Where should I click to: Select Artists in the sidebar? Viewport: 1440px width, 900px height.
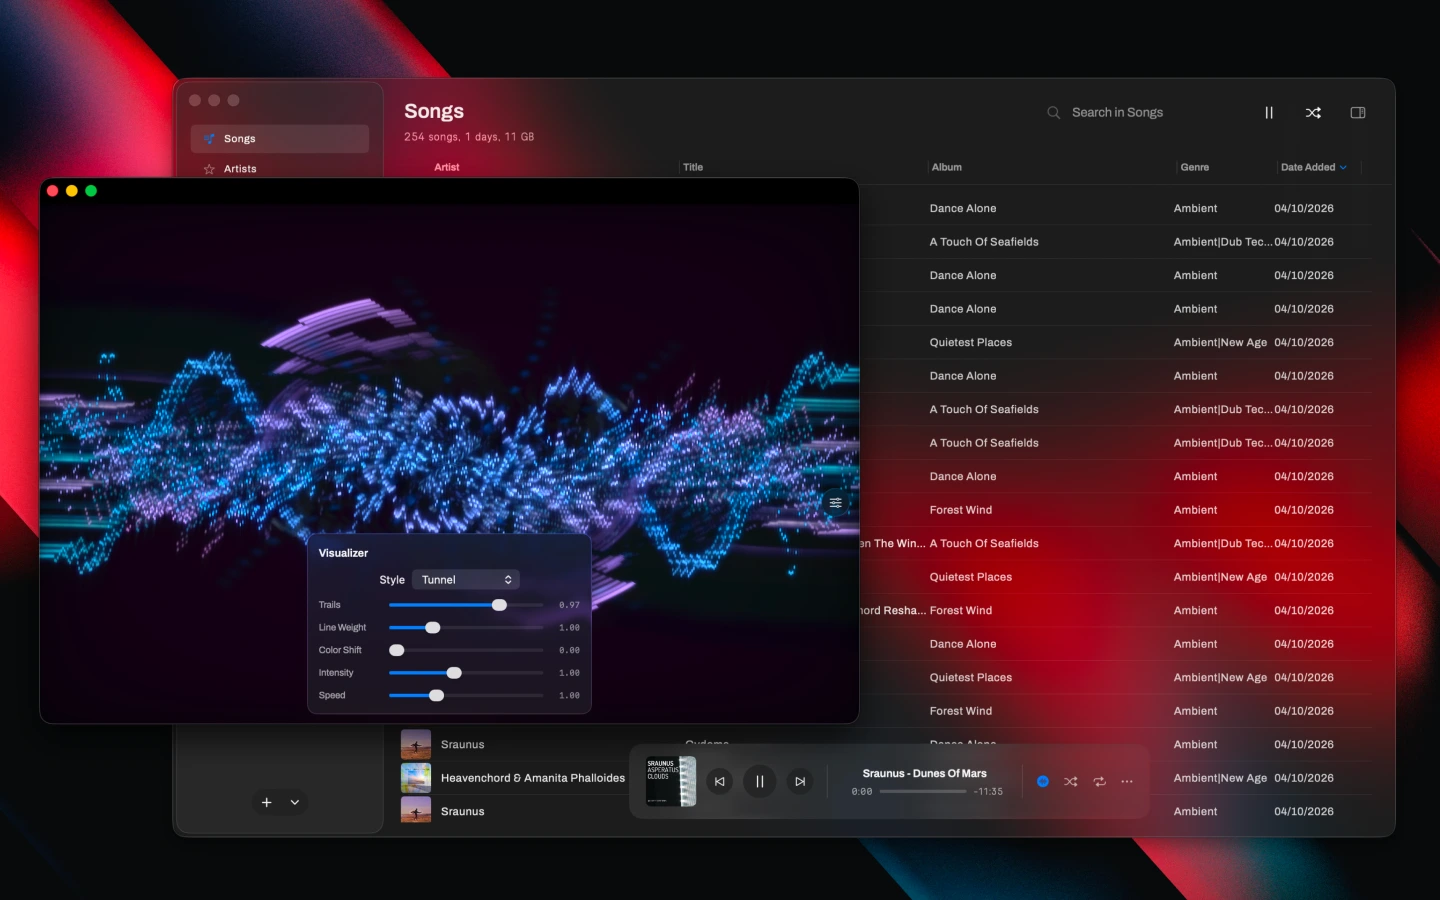tap(280, 169)
